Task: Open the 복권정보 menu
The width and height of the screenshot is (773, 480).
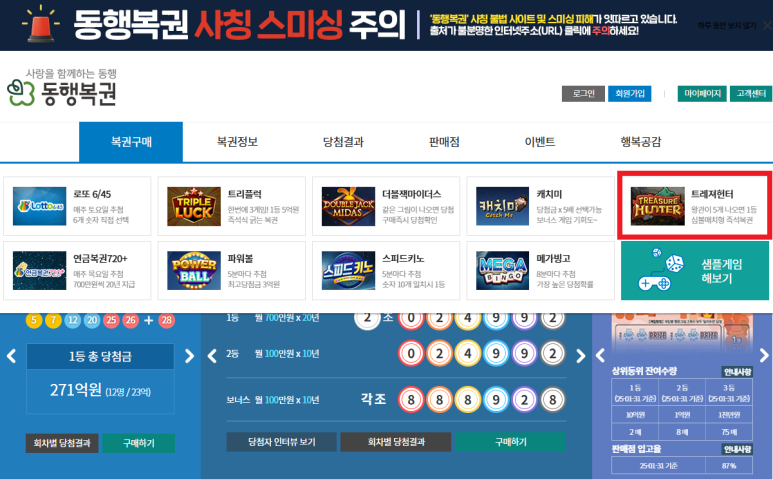Action: pos(237,142)
